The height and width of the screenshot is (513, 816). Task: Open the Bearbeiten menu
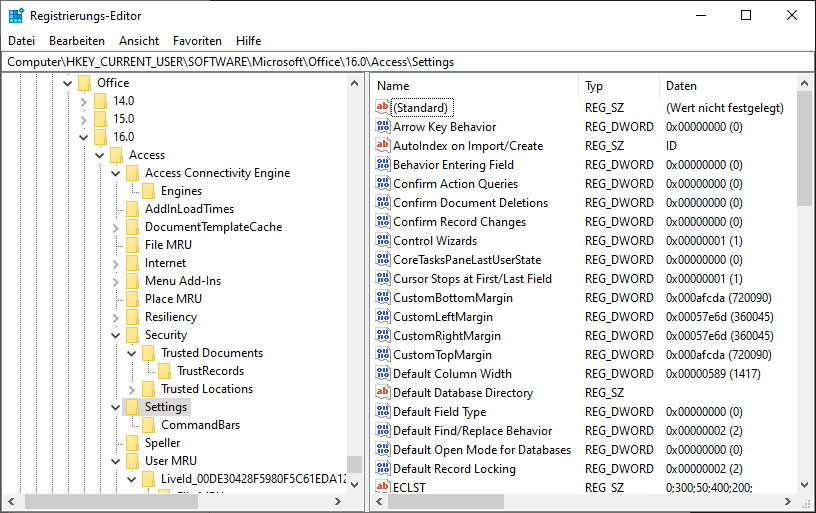[x=77, y=41]
